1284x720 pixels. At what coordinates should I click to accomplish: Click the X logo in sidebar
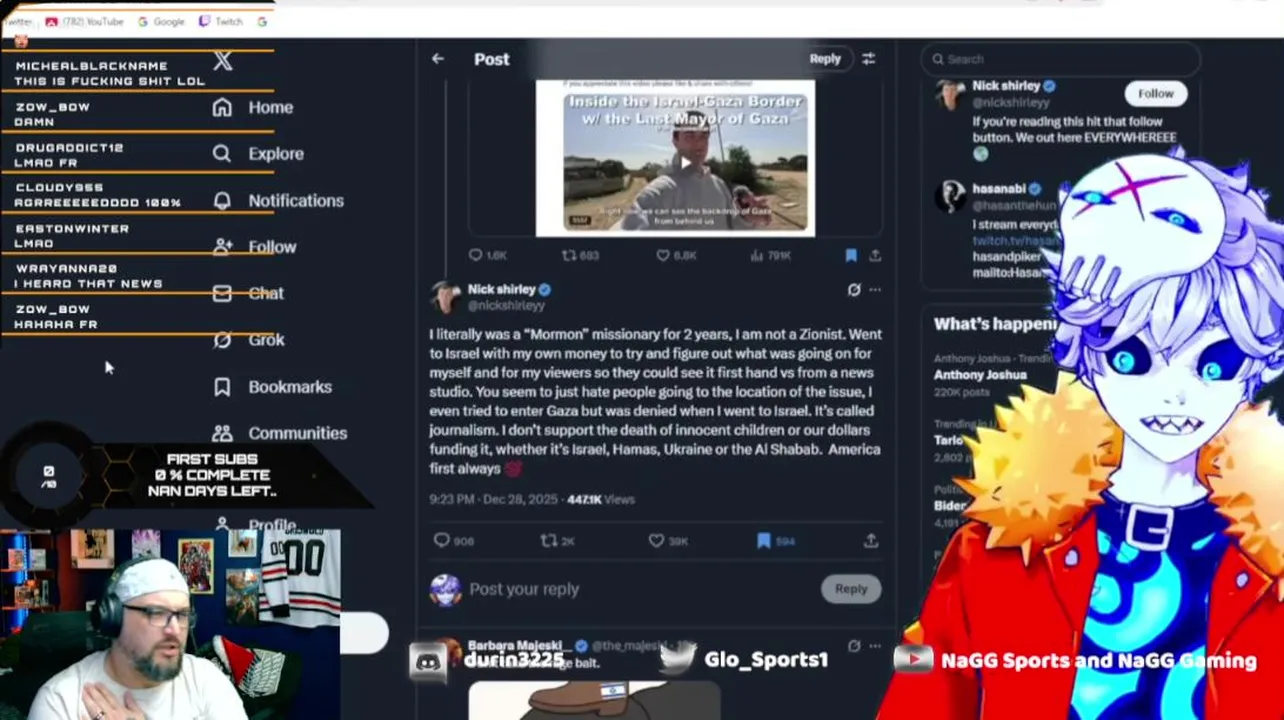(x=222, y=61)
